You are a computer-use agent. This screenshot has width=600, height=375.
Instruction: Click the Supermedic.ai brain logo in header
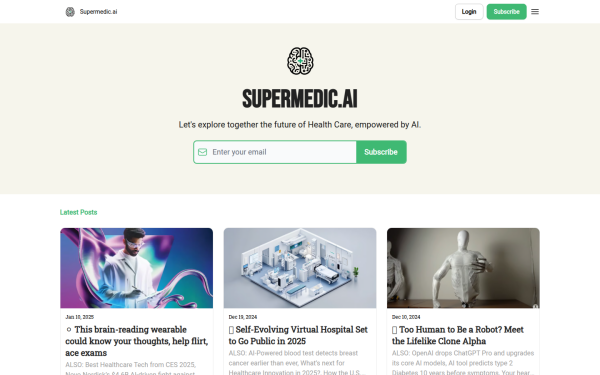tap(70, 12)
